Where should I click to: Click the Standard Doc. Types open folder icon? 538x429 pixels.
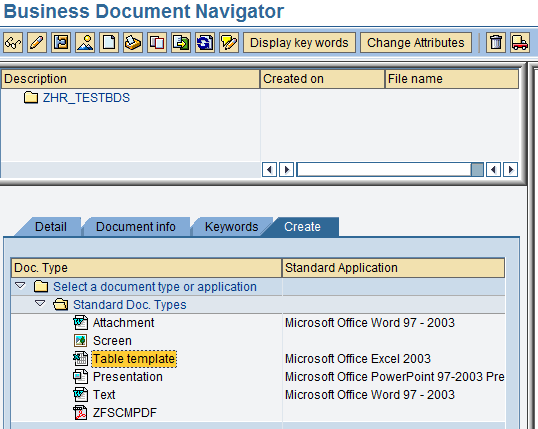click(61, 304)
